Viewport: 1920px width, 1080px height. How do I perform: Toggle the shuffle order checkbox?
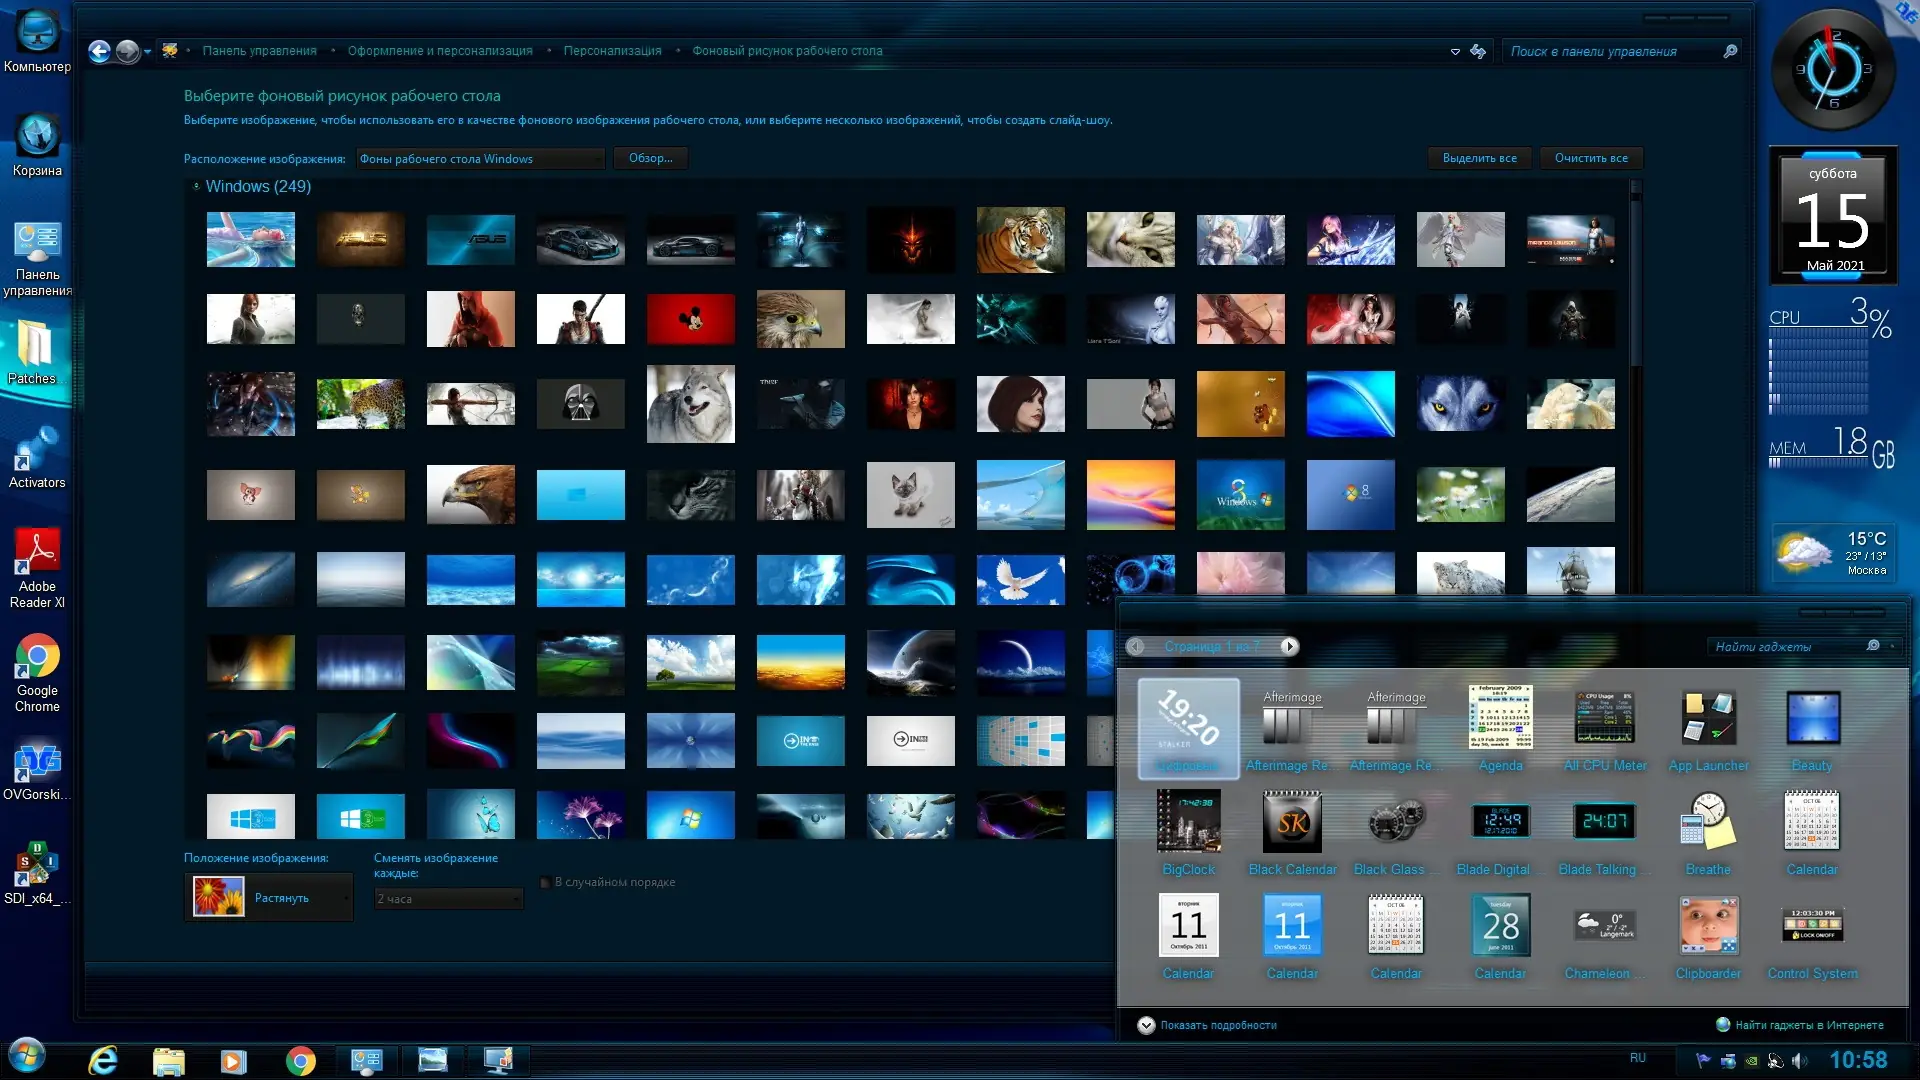(x=546, y=883)
